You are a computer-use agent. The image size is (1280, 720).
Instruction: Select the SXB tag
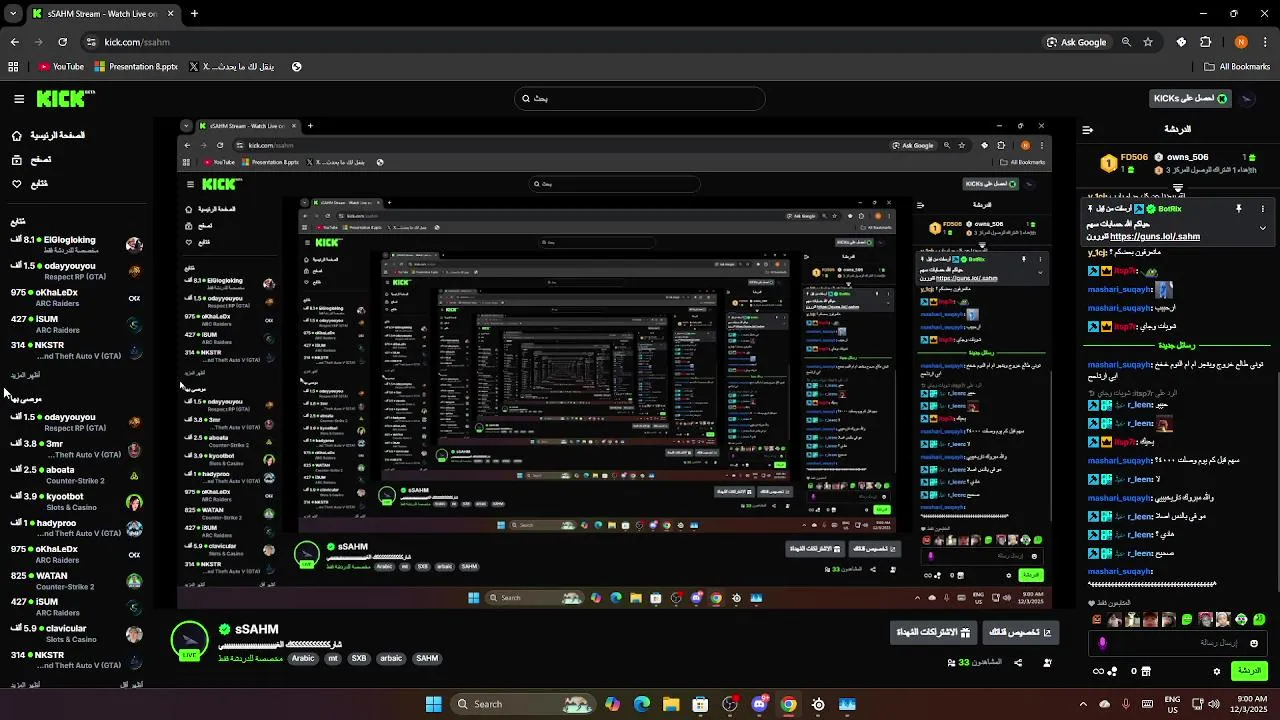click(359, 659)
